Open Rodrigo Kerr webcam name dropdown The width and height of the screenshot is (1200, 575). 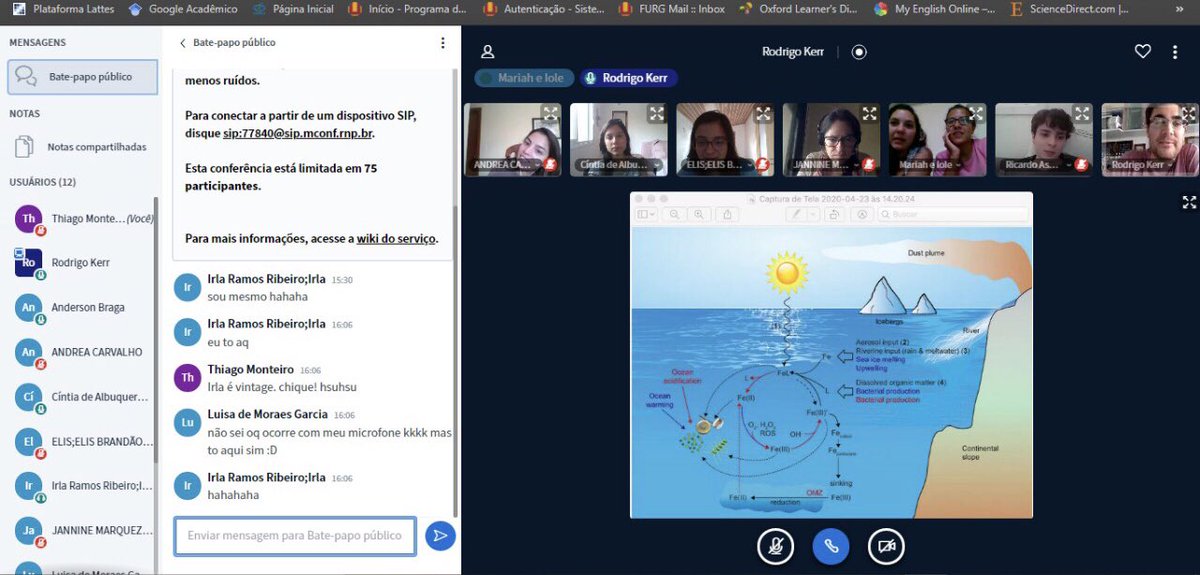pos(1144,165)
